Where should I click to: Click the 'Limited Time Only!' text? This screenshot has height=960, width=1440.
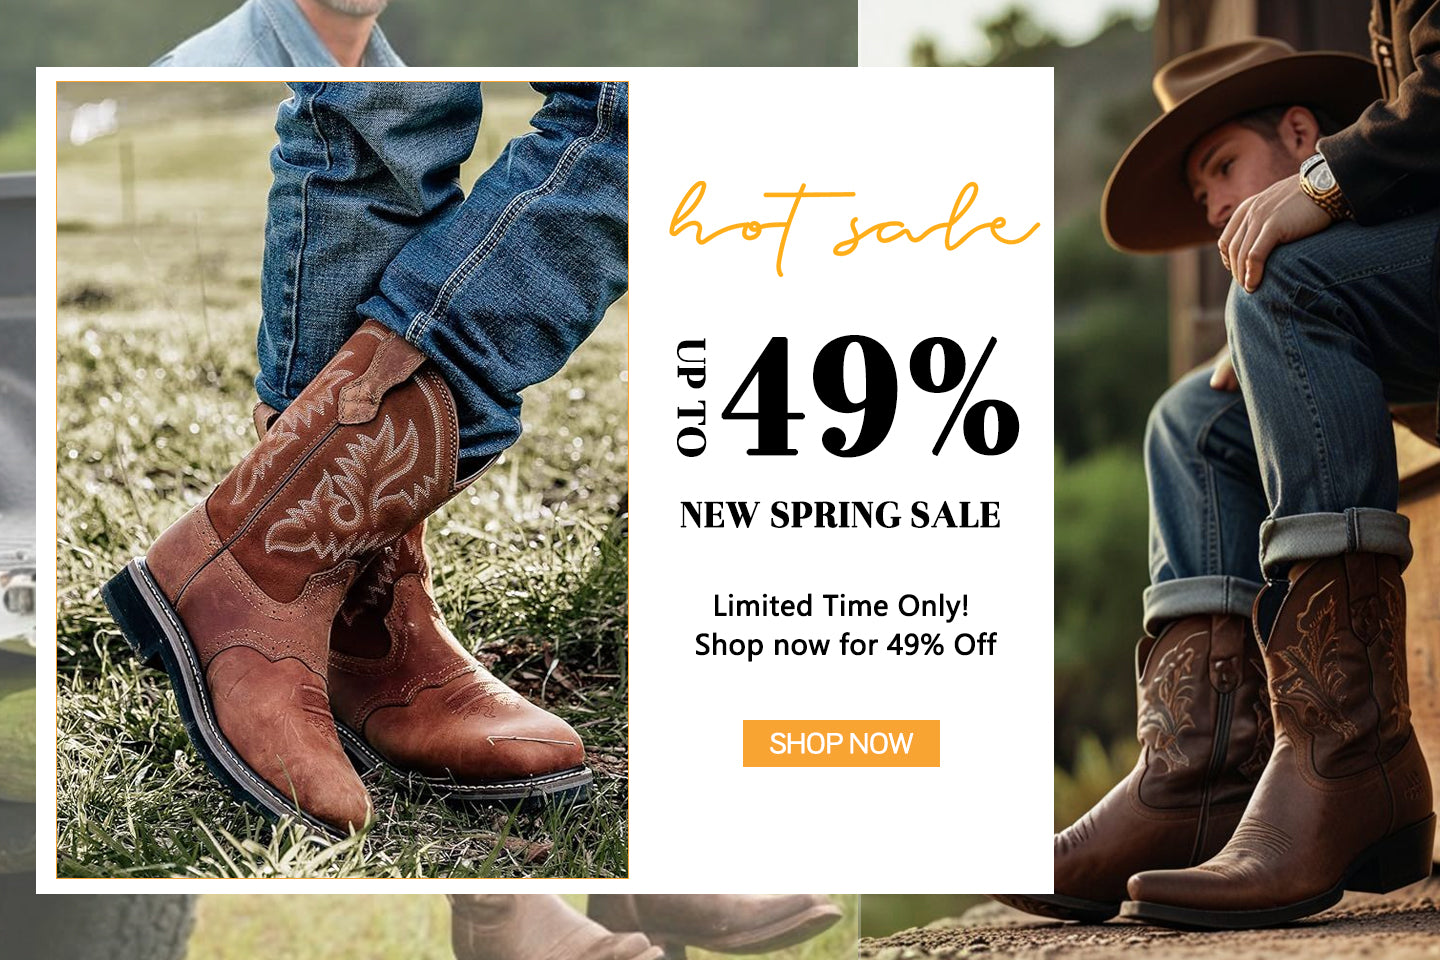841,605
